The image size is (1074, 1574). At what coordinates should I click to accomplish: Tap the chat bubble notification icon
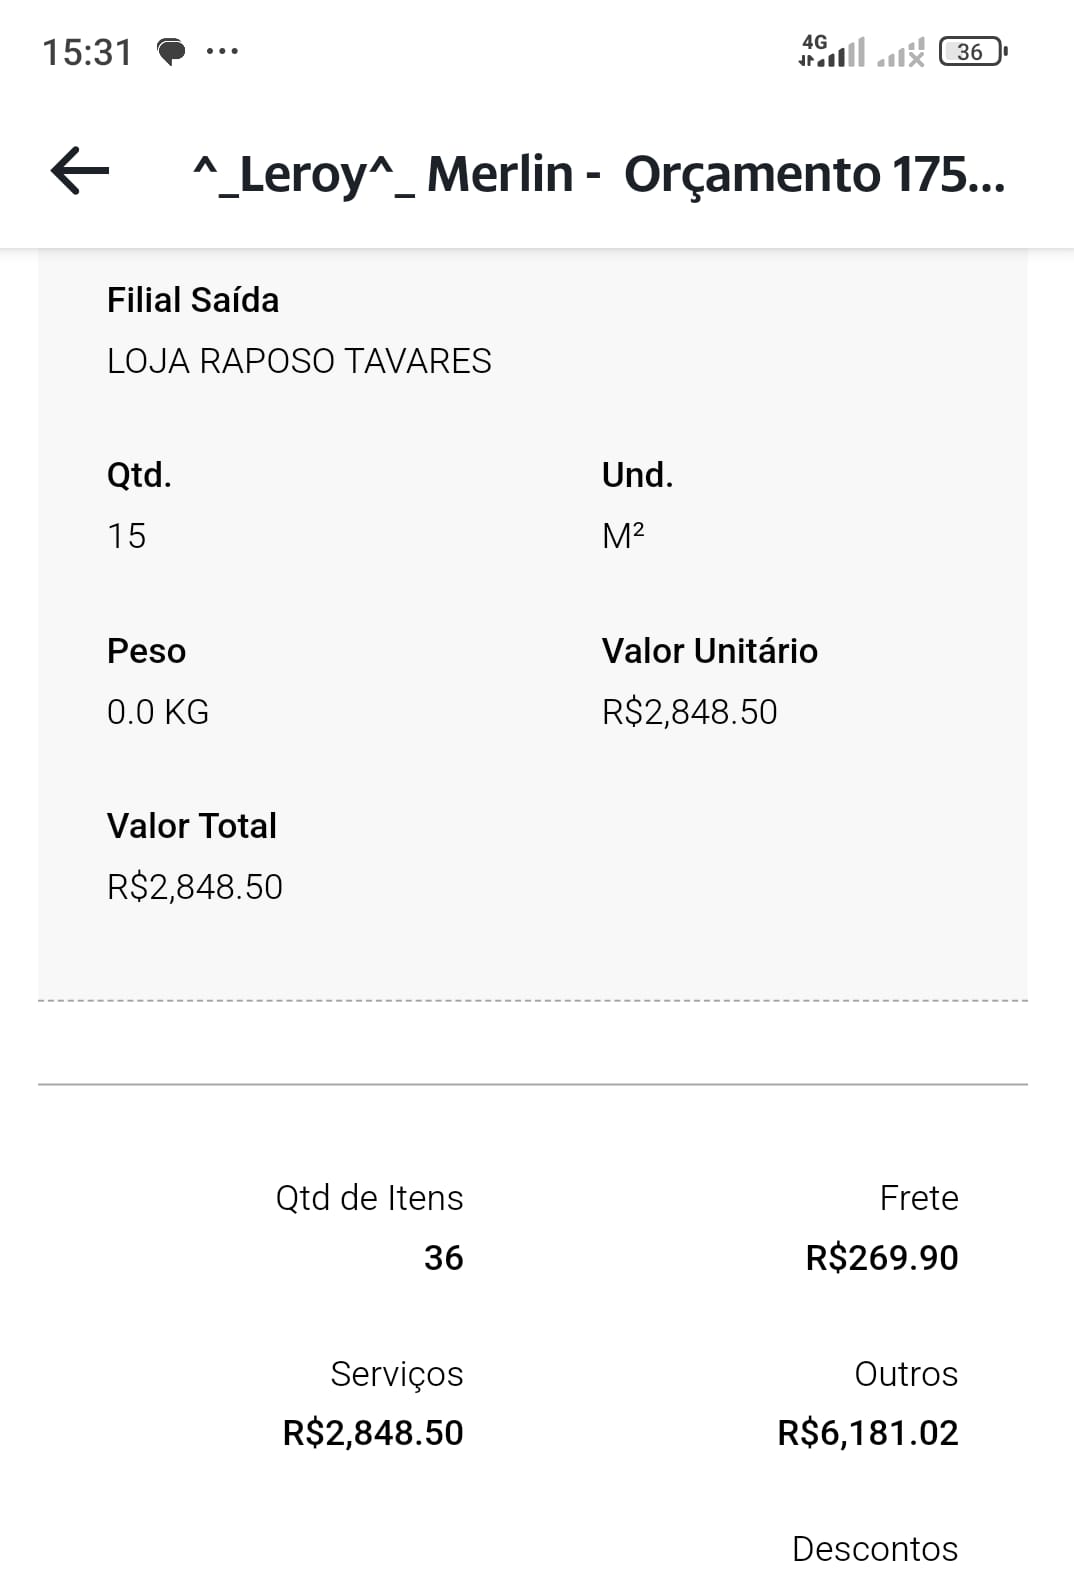172,51
